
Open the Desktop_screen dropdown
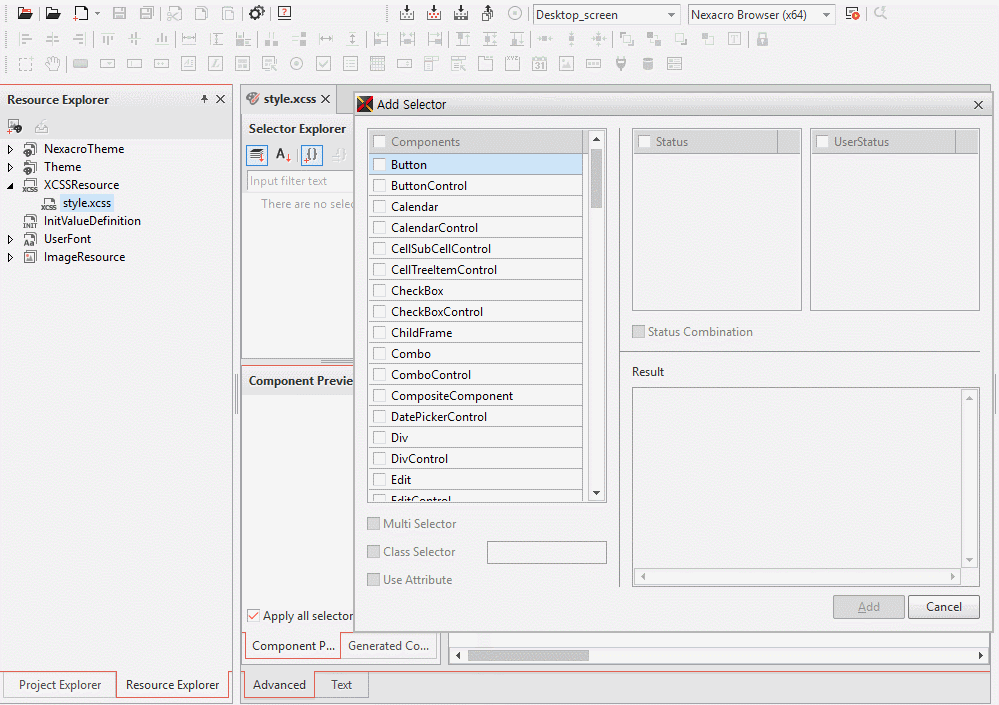coord(671,15)
